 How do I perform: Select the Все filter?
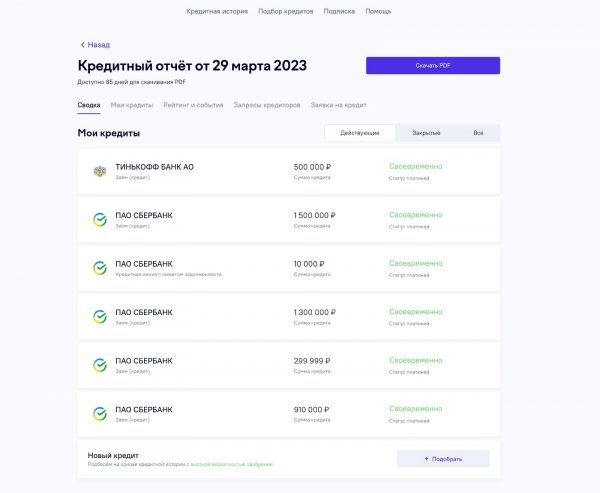point(478,133)
